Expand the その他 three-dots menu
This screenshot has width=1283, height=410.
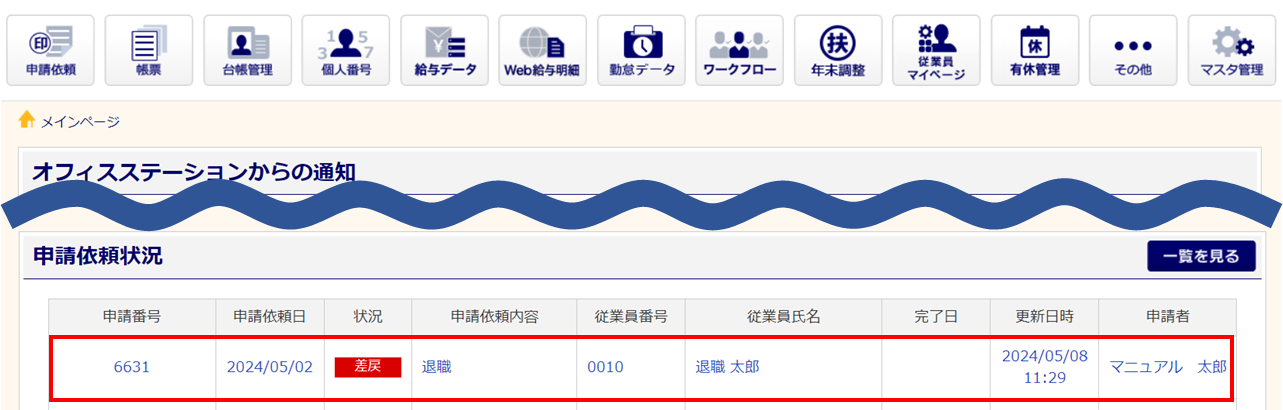click(1133, 50)
